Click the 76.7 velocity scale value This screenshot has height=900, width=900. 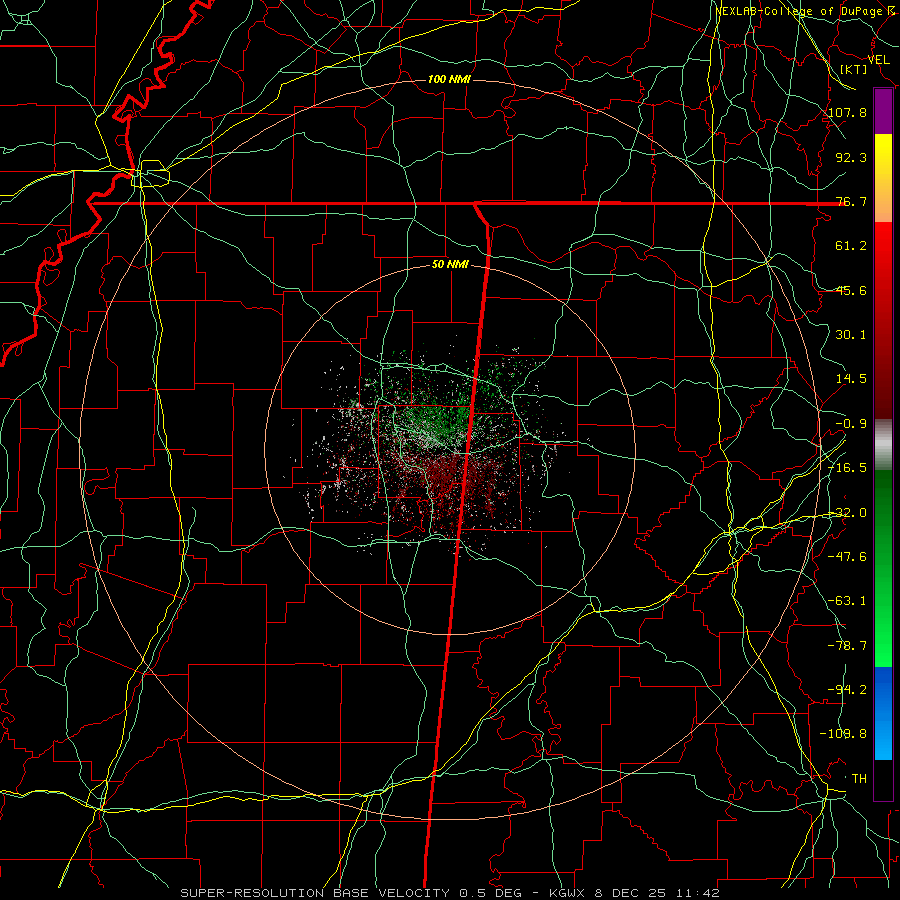pos(851,201)
